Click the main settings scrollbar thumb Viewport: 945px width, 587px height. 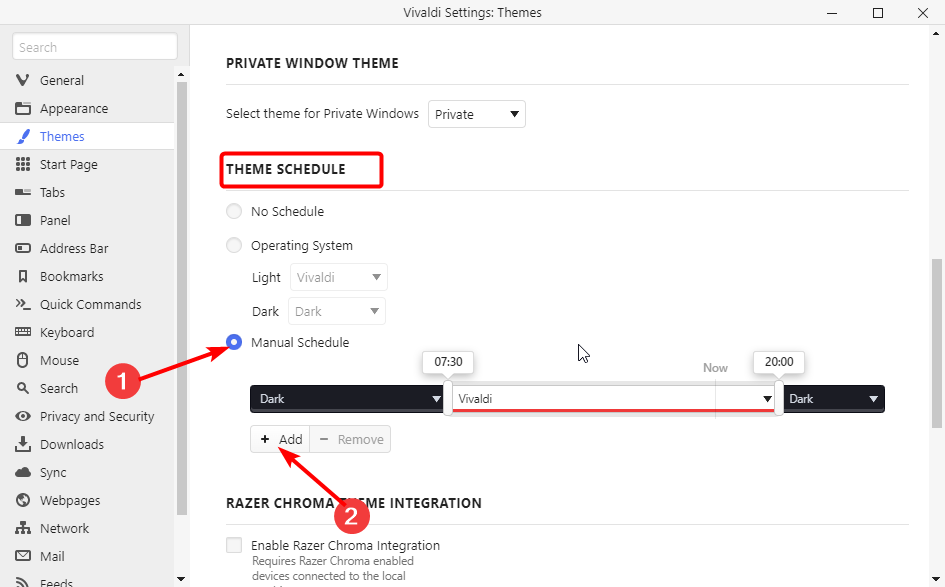tap(937, 344)
